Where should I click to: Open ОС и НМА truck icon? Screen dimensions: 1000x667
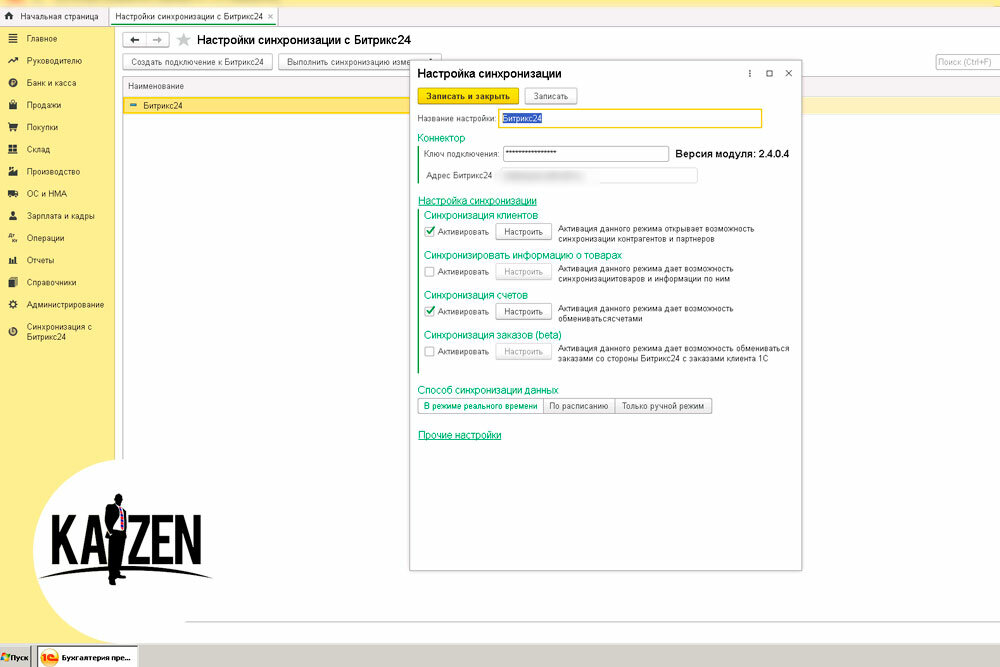(x=13, y=194)
